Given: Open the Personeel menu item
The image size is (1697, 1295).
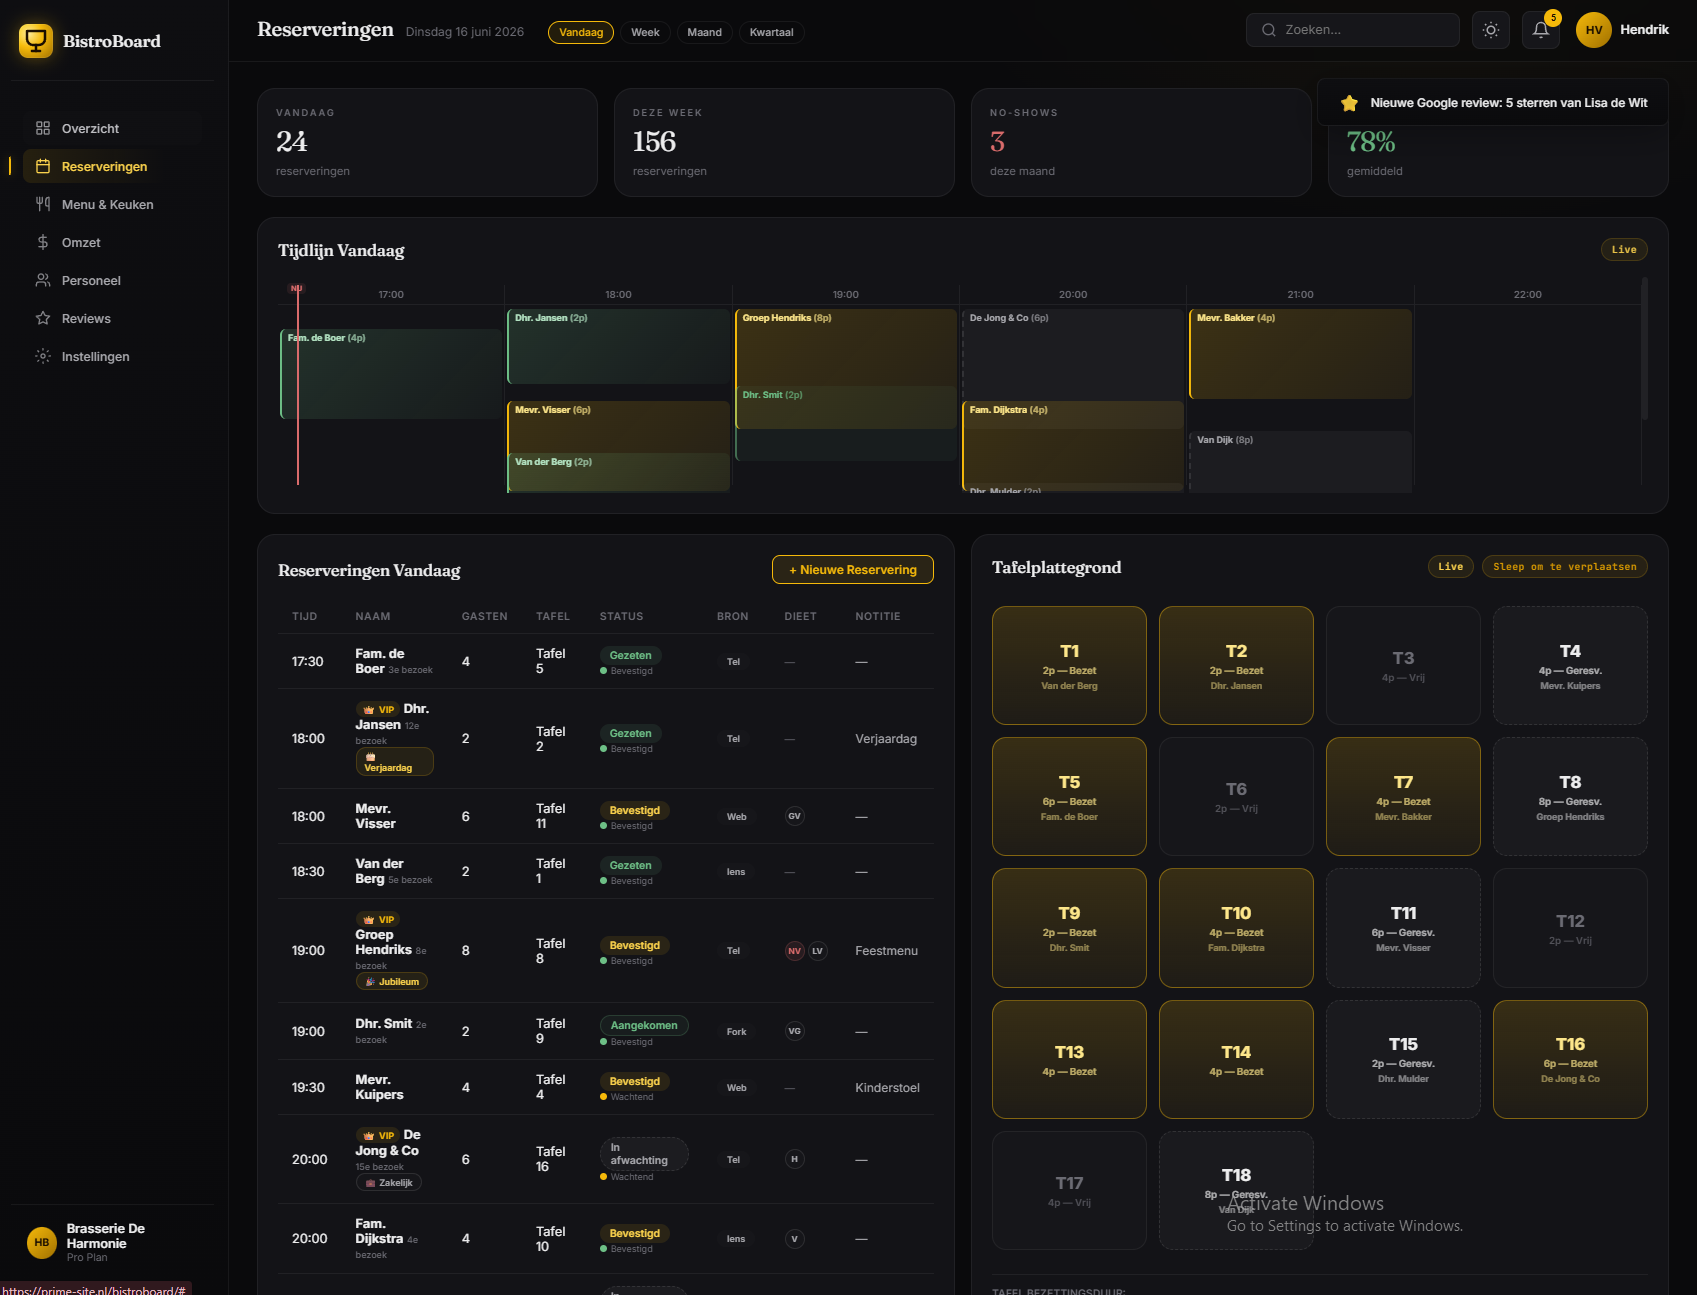Looking at the screenshot, I should pos(112,280).
